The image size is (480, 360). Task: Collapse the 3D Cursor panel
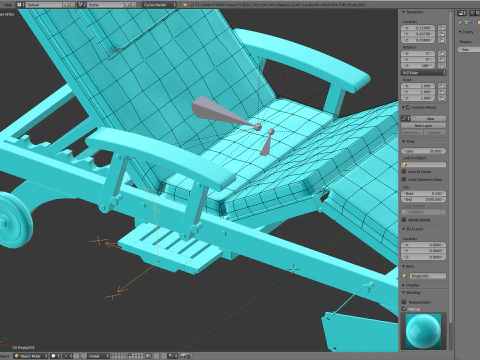coord(403,229)
